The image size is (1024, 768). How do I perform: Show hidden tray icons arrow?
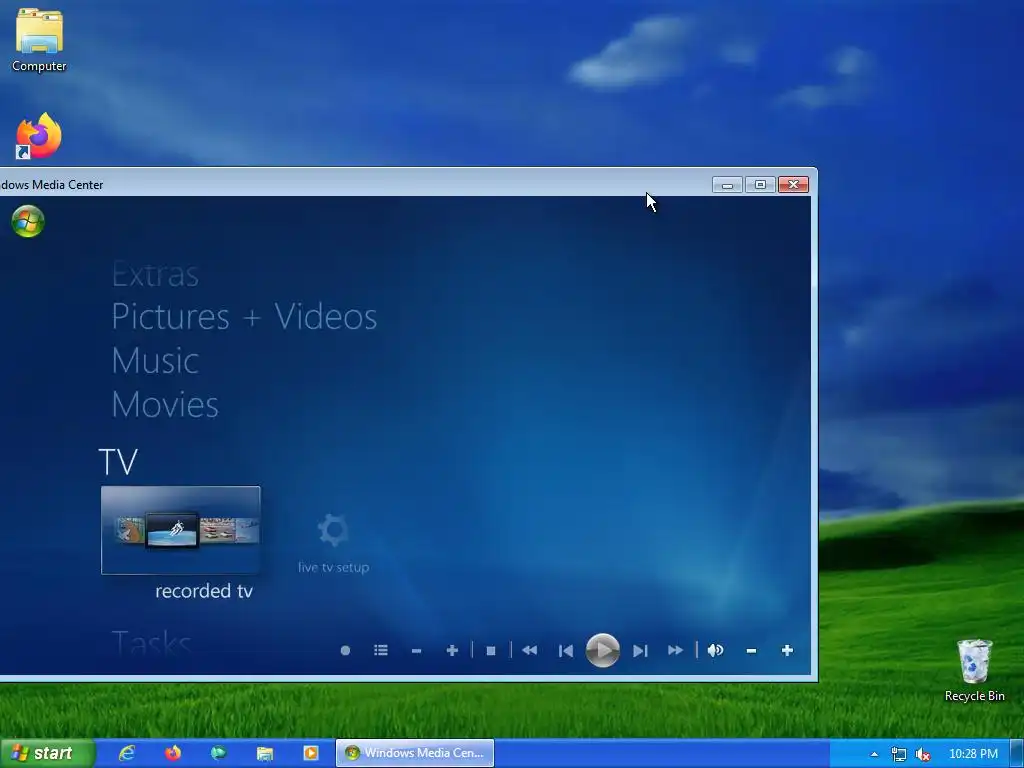point(874,754)
